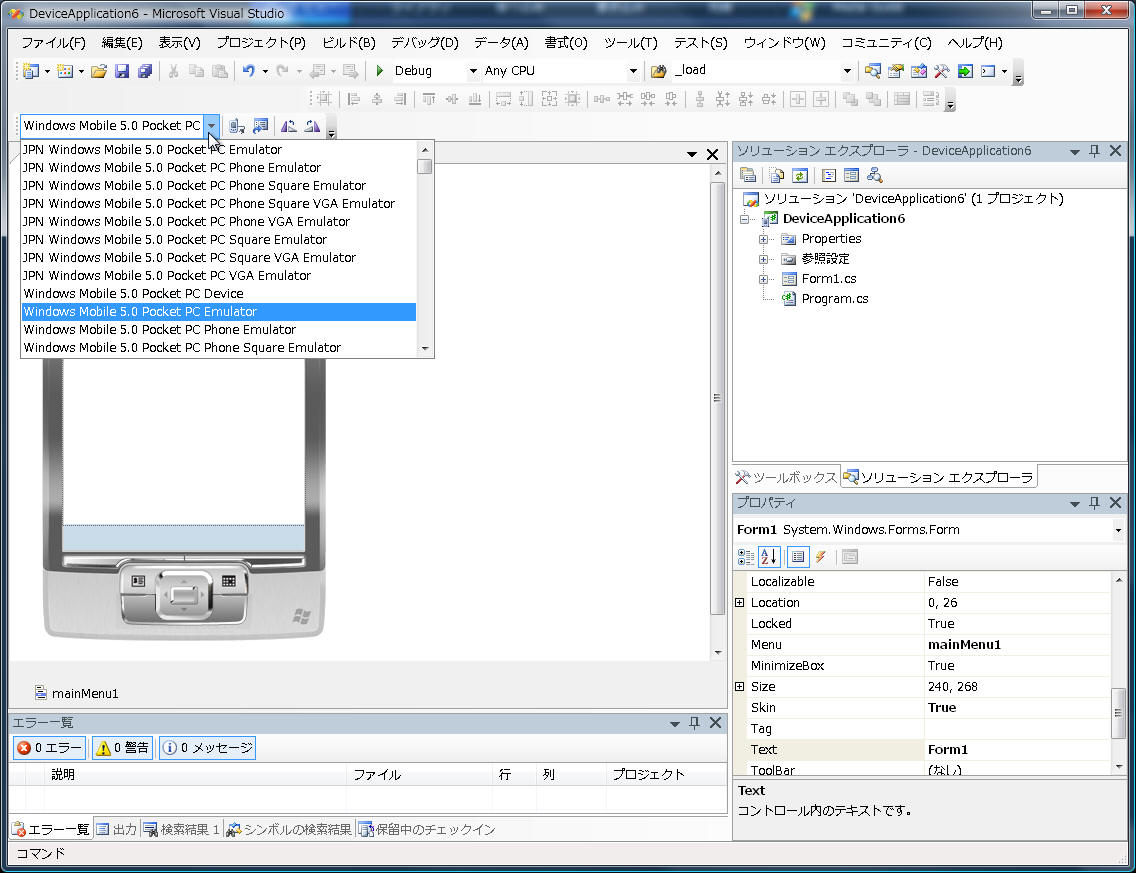Expand the Form1.cs node

(763, 279)
